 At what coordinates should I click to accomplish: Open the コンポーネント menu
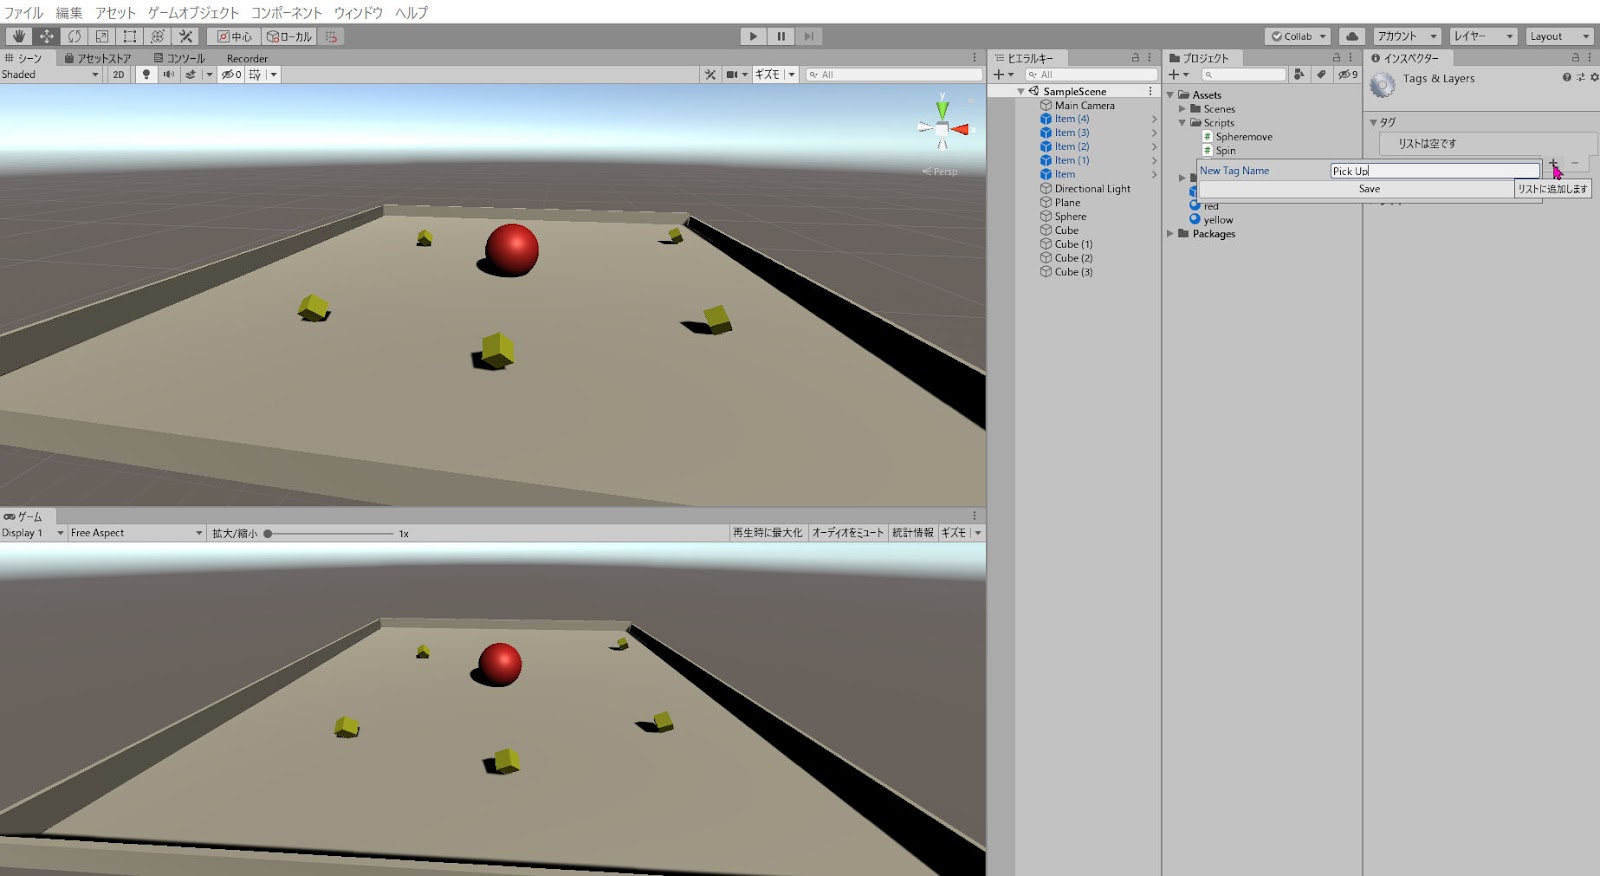click(286, 13)
